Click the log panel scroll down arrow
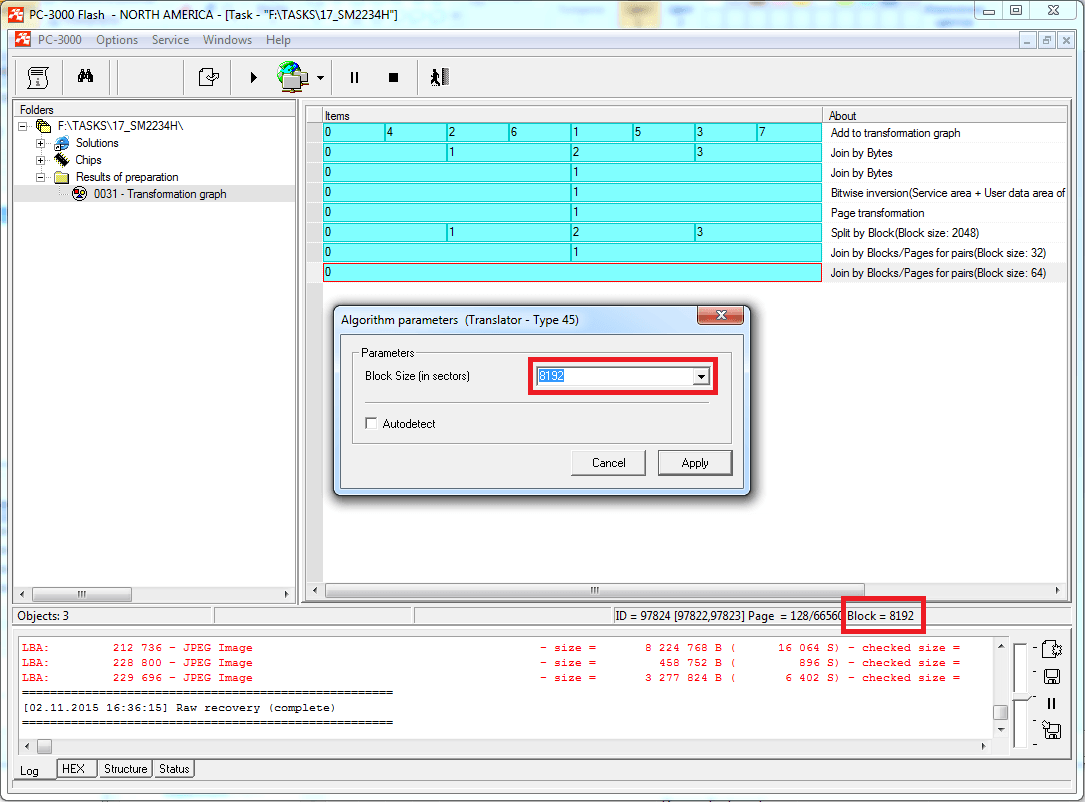Screen dimensions: 1085x802 1001,729
